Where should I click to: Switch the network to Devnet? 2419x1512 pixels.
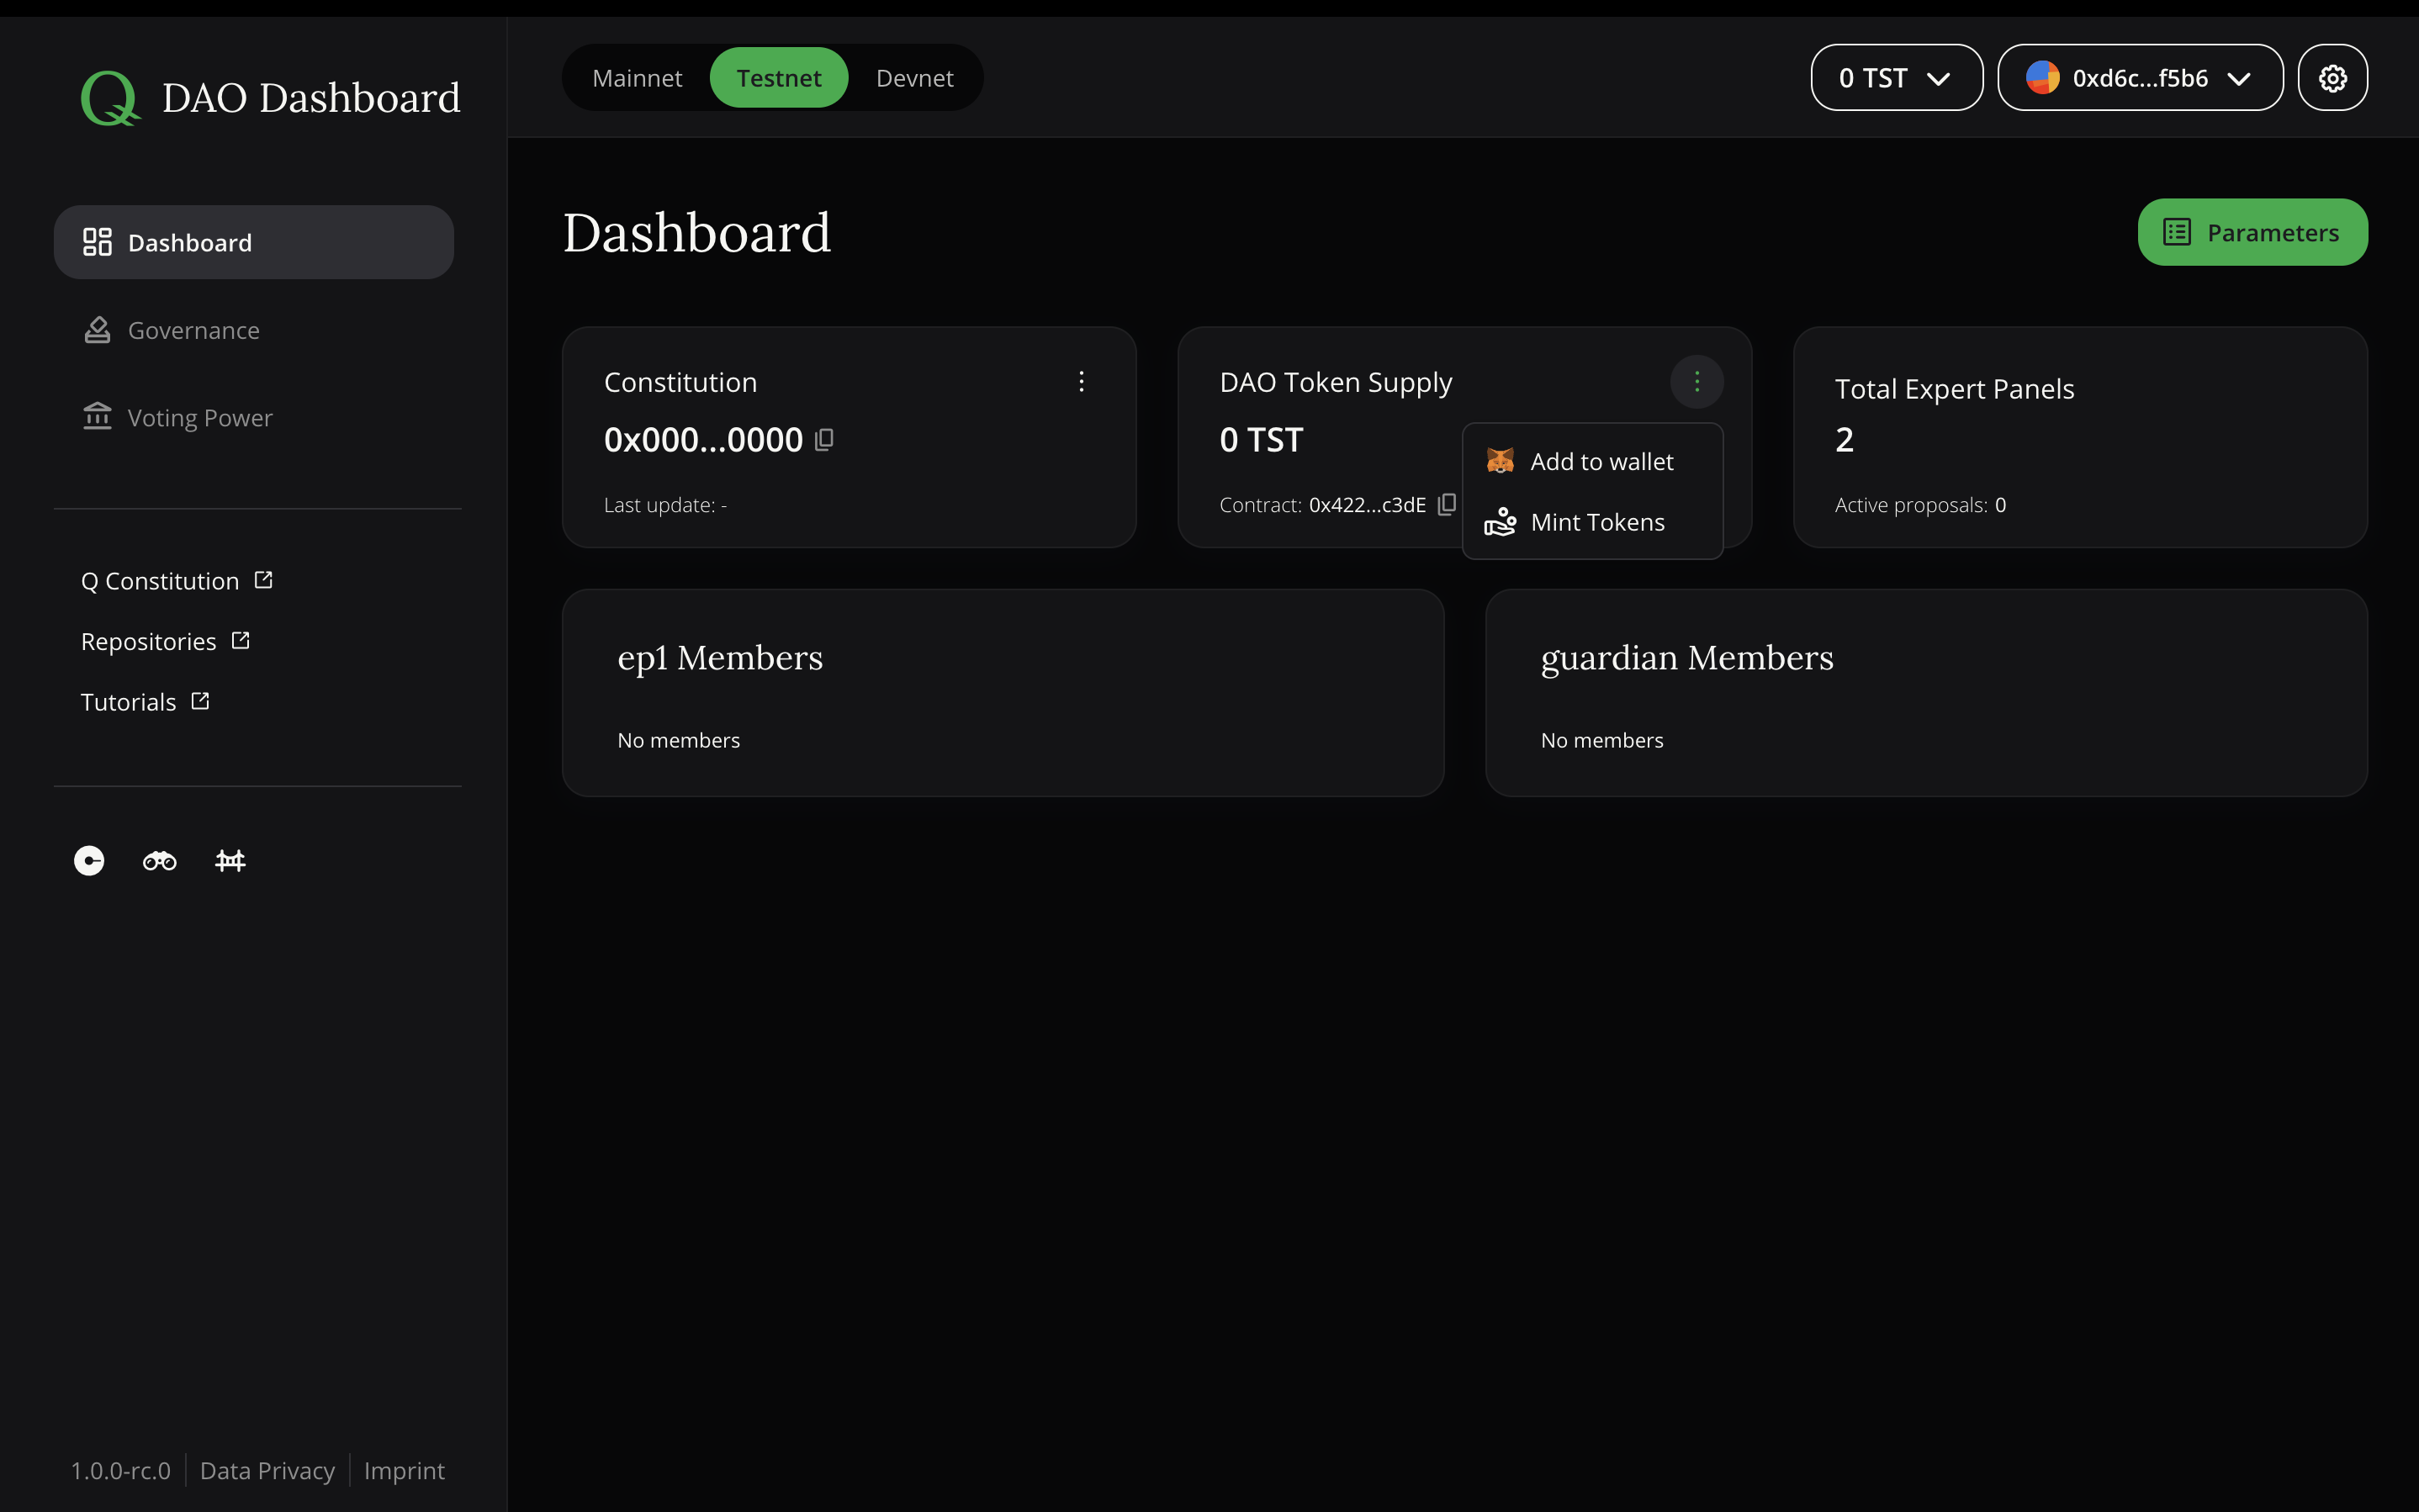(913, 77)
